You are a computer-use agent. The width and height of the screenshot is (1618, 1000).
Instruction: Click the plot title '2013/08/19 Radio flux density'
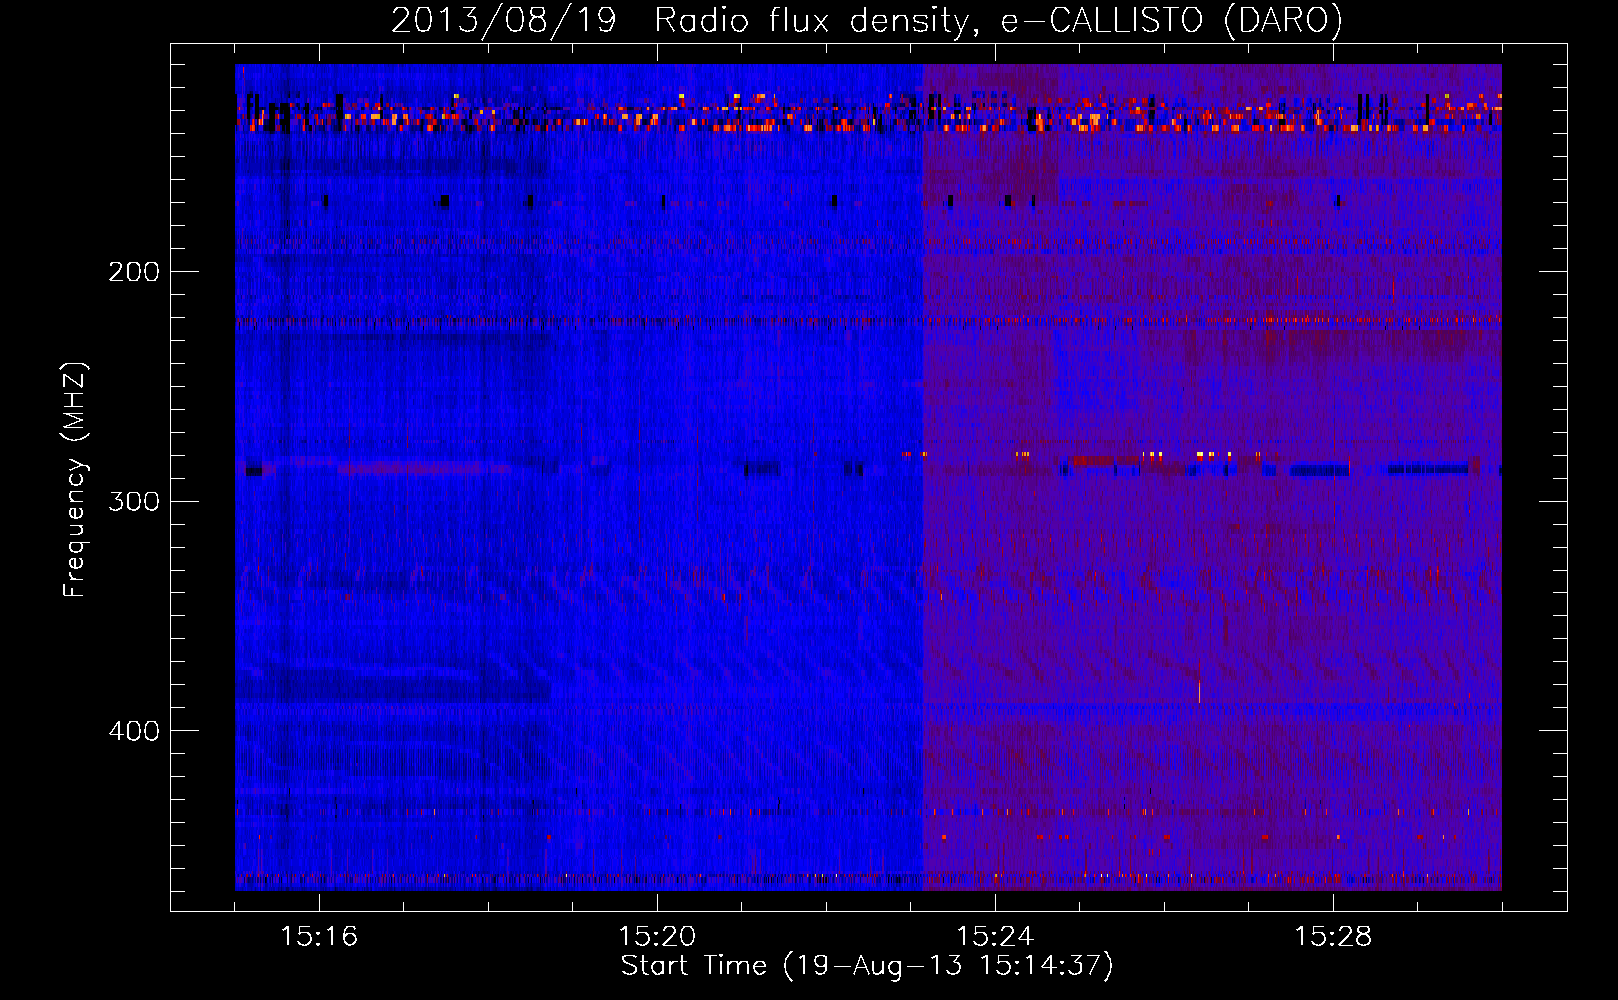point(867,21)
